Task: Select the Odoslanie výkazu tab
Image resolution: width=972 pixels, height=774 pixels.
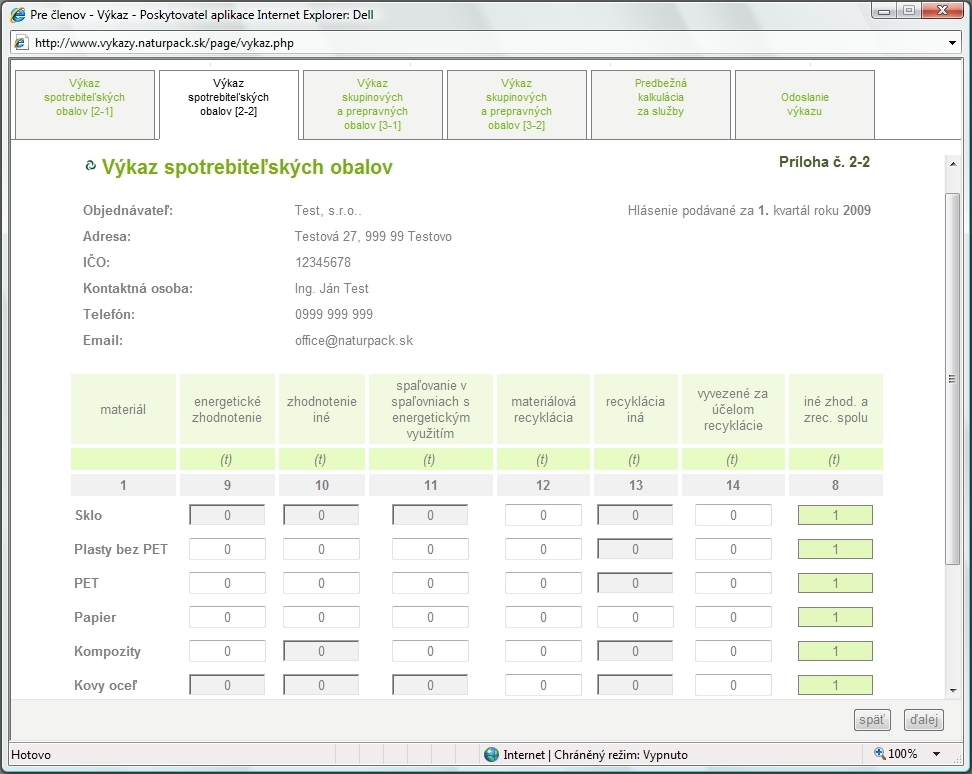Action: [805, 105]
